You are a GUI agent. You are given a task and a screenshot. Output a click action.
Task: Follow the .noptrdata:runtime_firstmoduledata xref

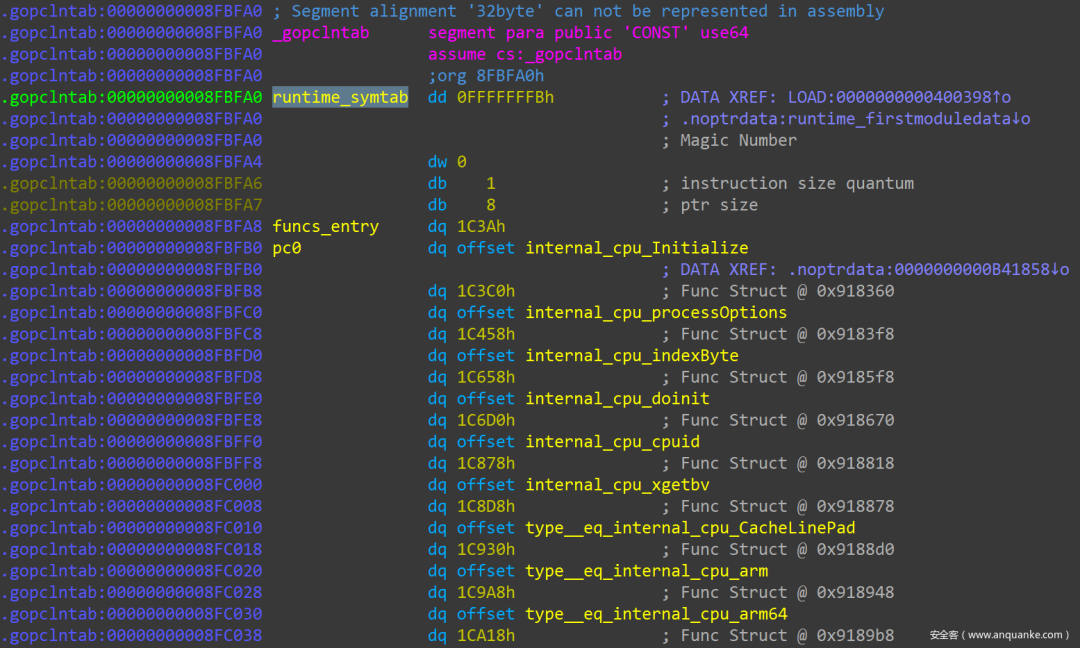point(855,118)
